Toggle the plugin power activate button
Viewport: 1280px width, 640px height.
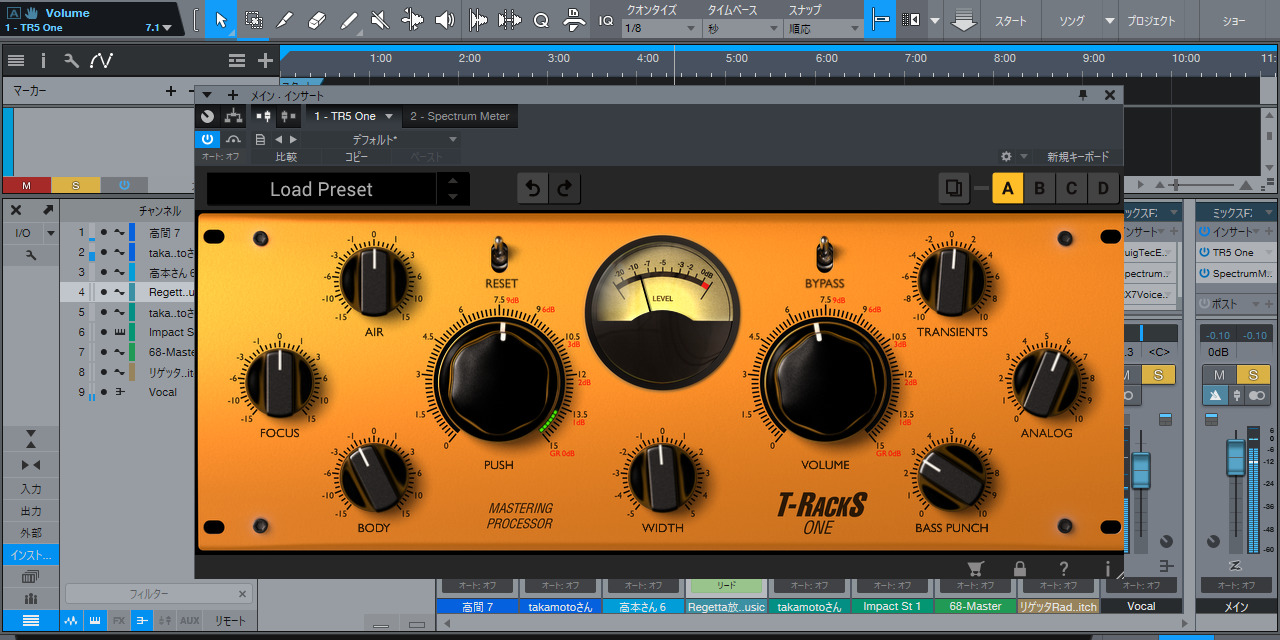click(x=207, y=139)
